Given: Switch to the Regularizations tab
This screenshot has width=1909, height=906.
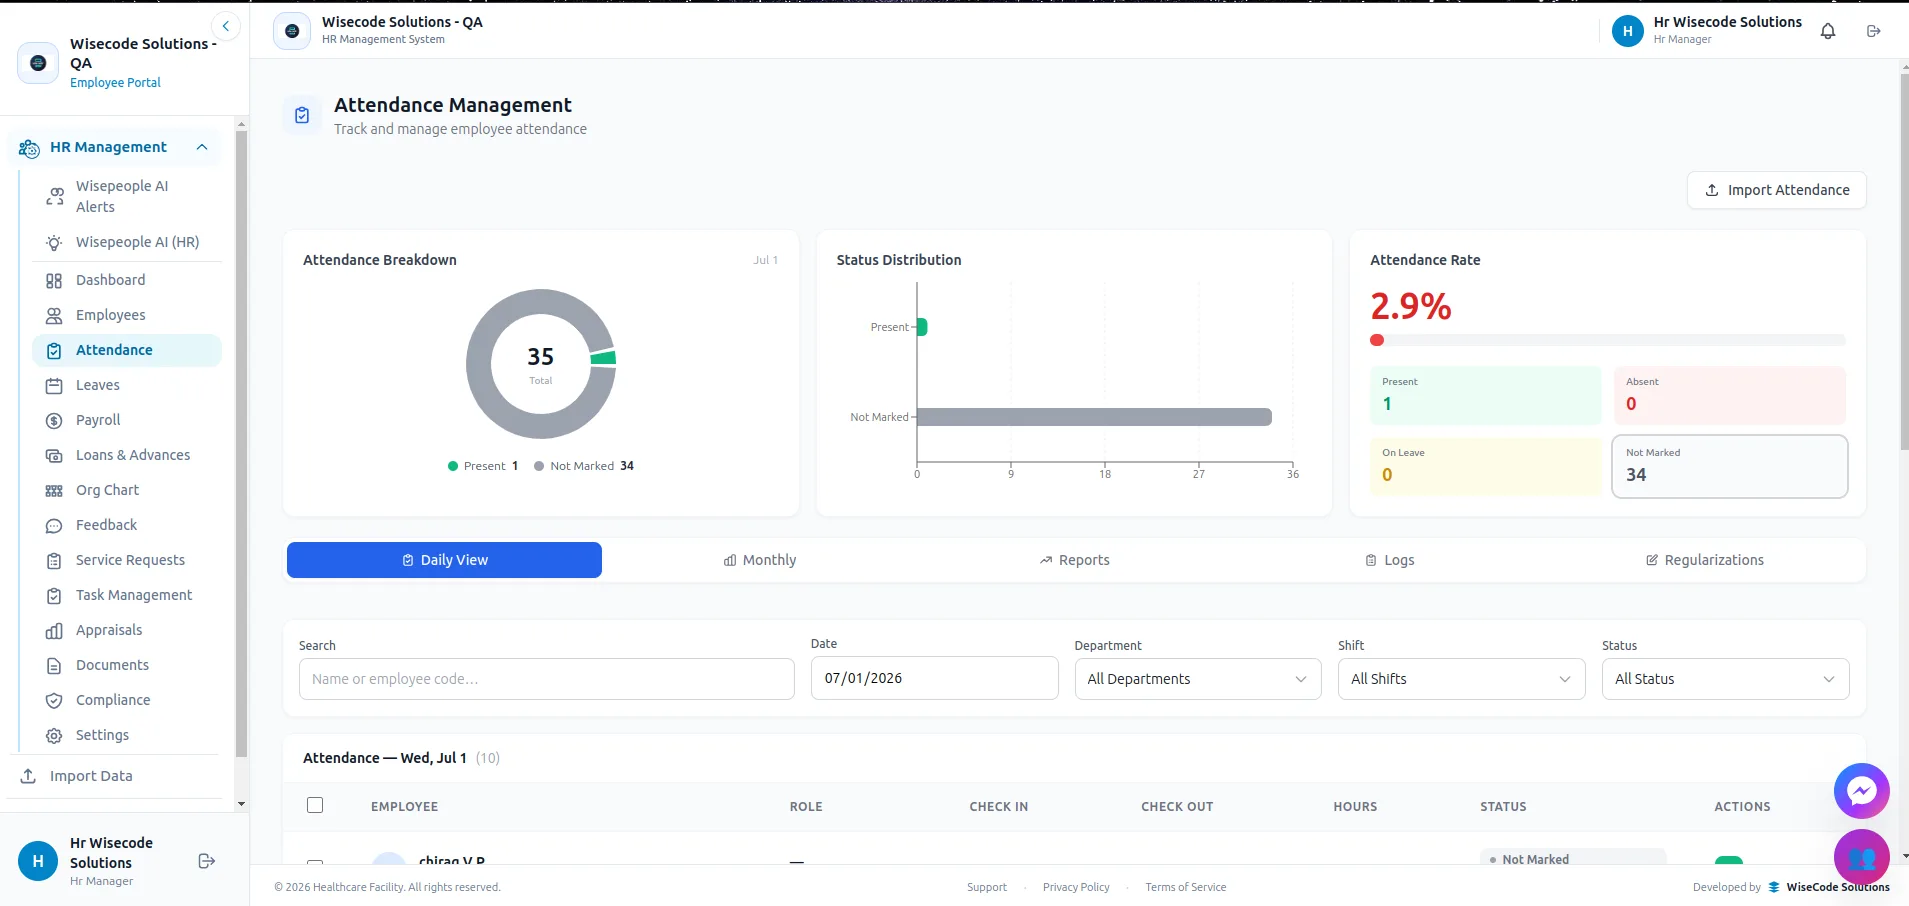Looking at the screenshot, I should coord(1705,560).
